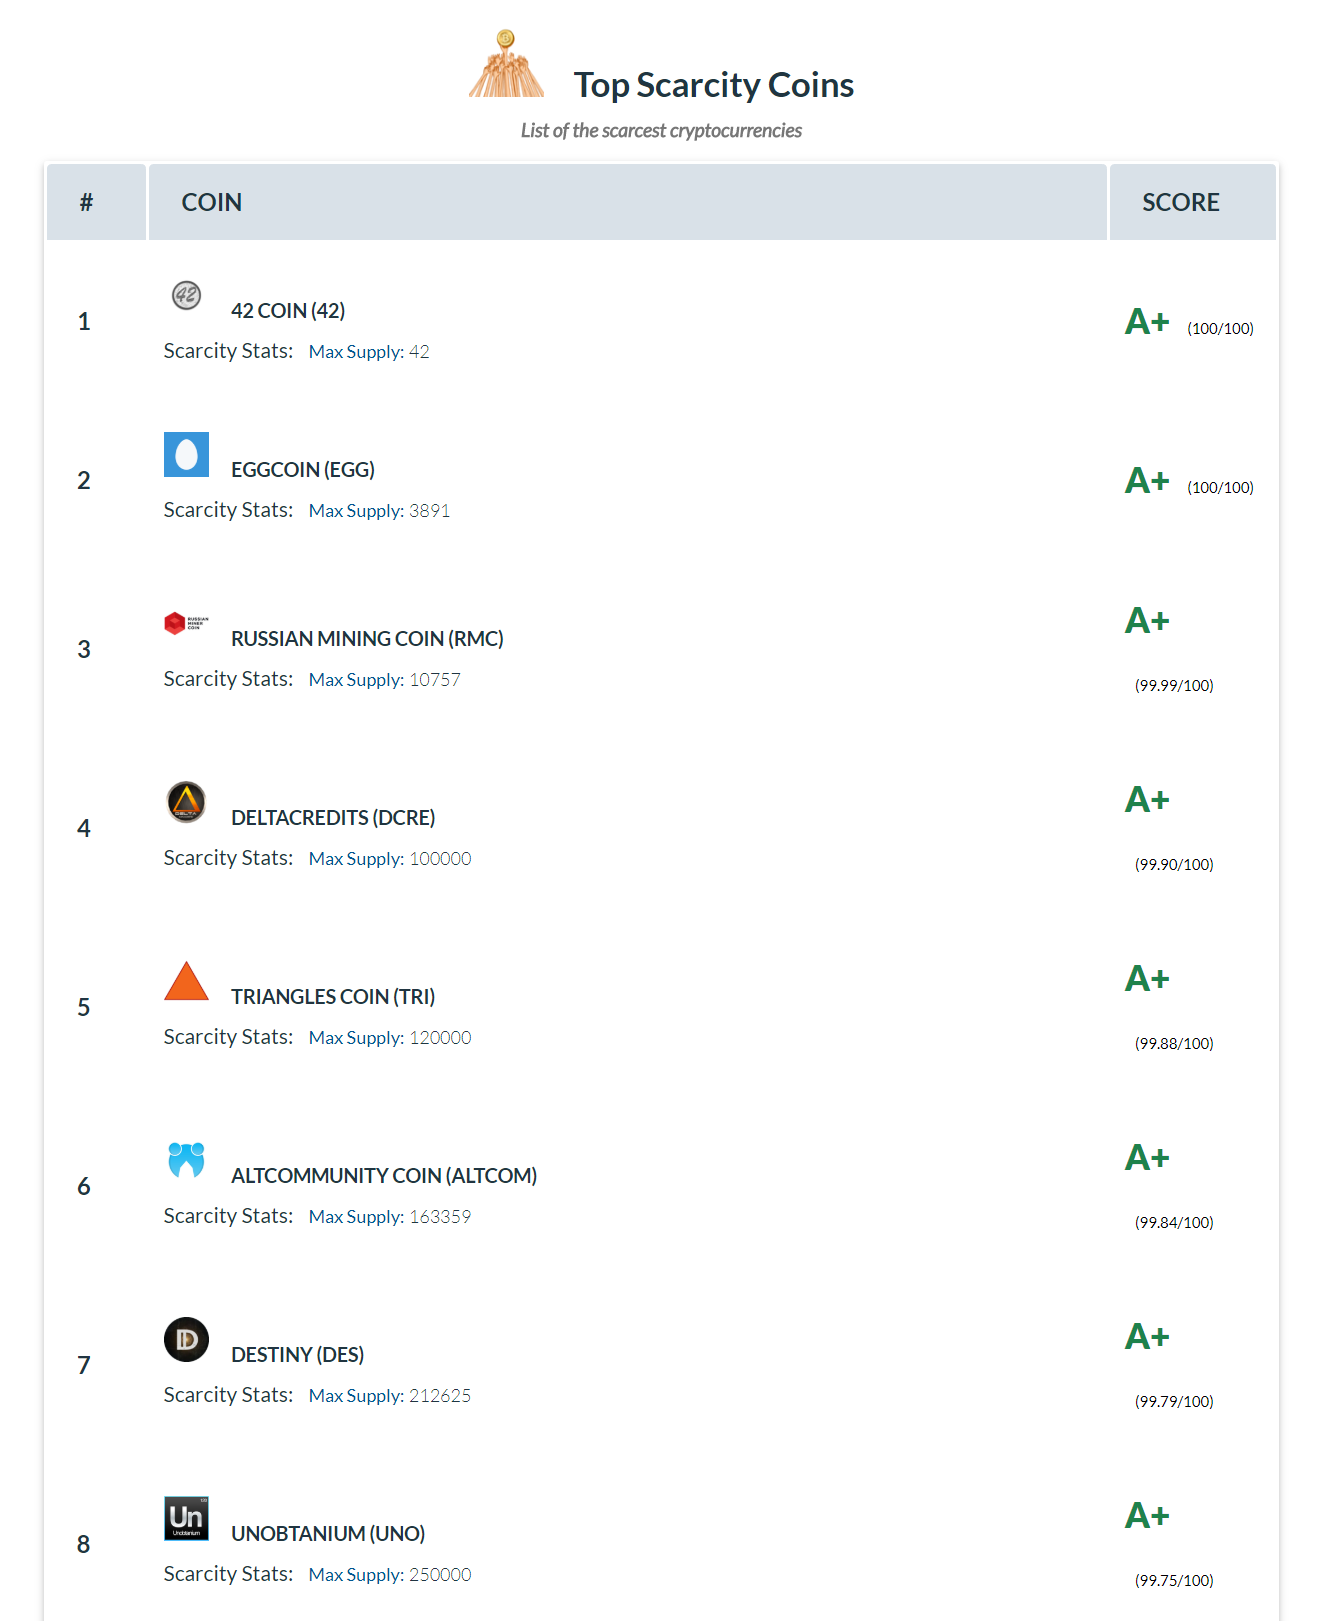Click the Russian Mining Coin red logo
The width and height of the screenshot is (1324, 1621).
tap(186, 623)
